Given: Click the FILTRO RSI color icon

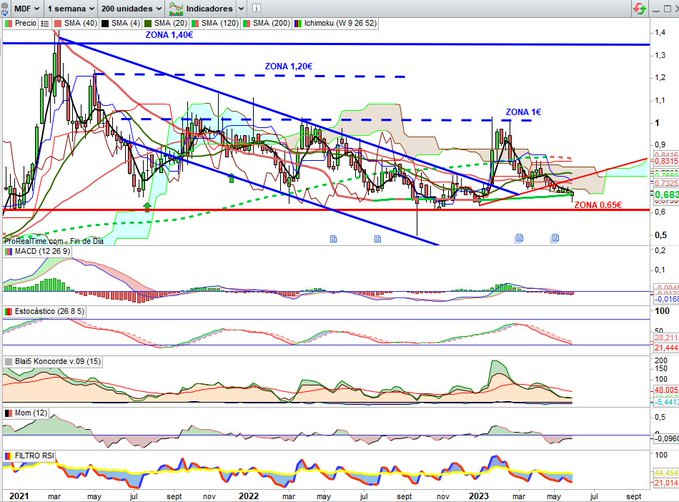Looking at the screenshot, I should tap(8, 456).
